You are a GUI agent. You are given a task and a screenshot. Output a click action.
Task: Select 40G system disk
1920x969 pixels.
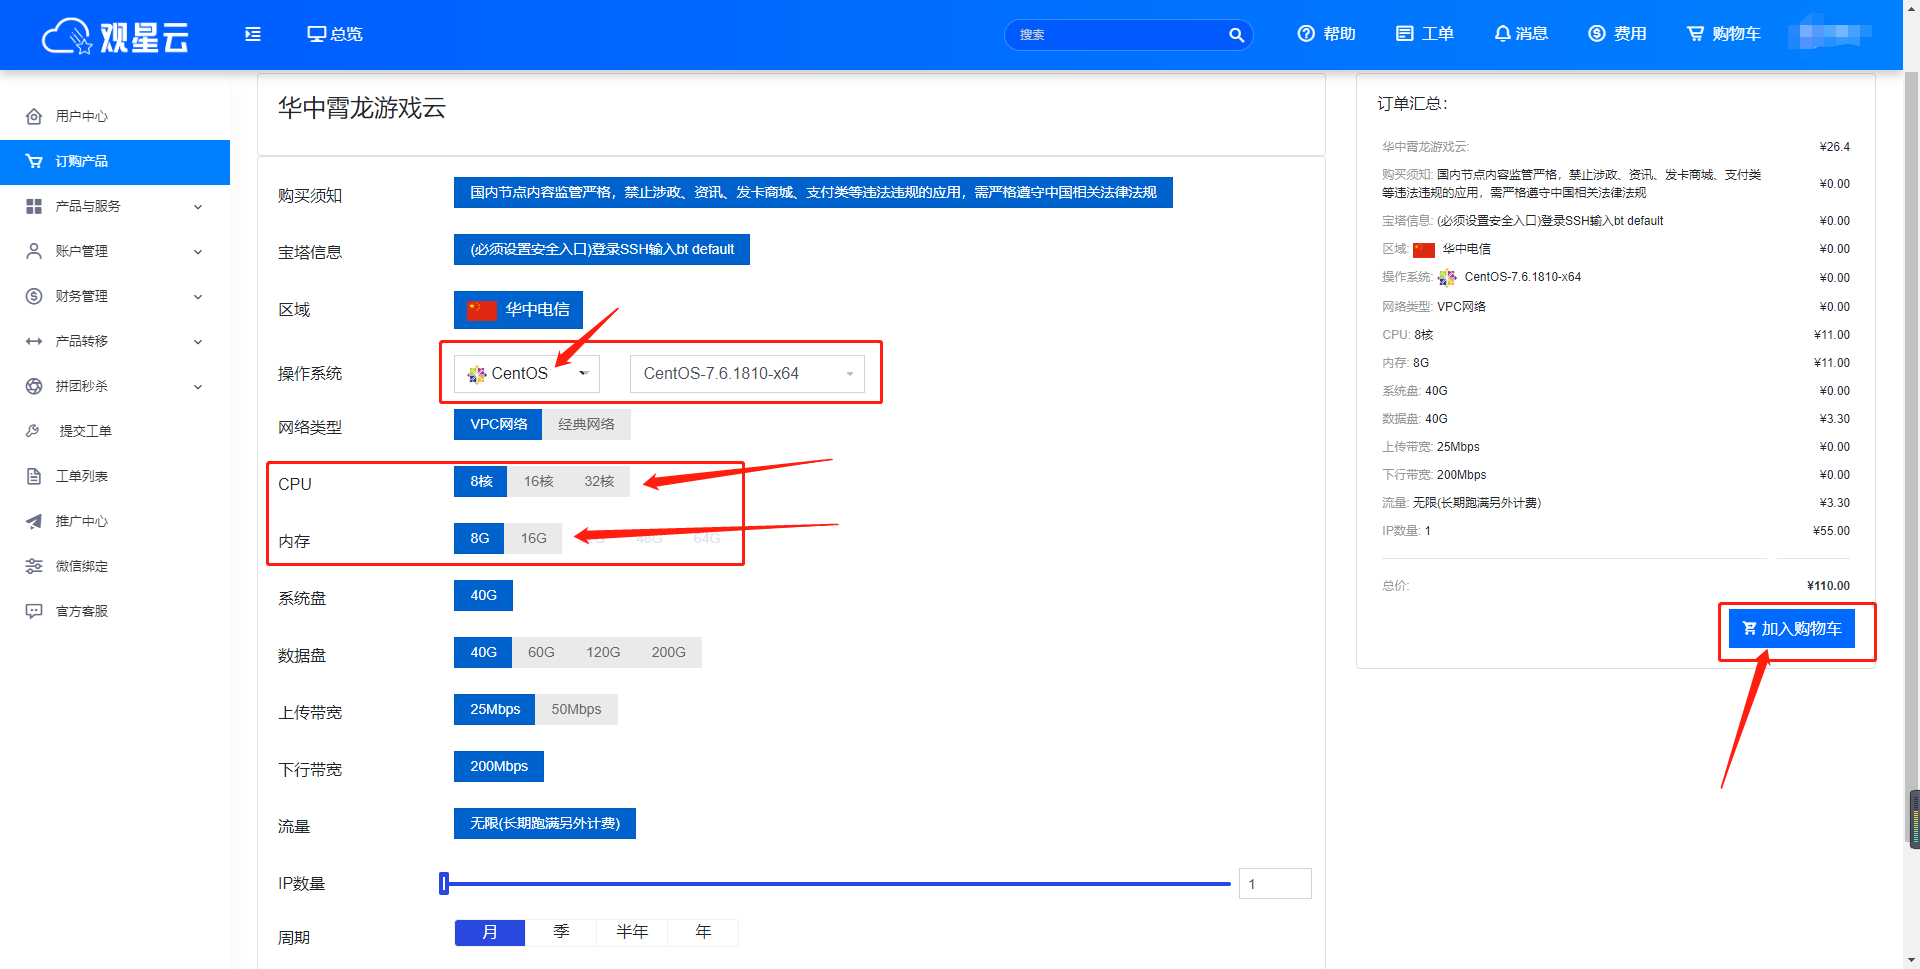pos(483,595)
